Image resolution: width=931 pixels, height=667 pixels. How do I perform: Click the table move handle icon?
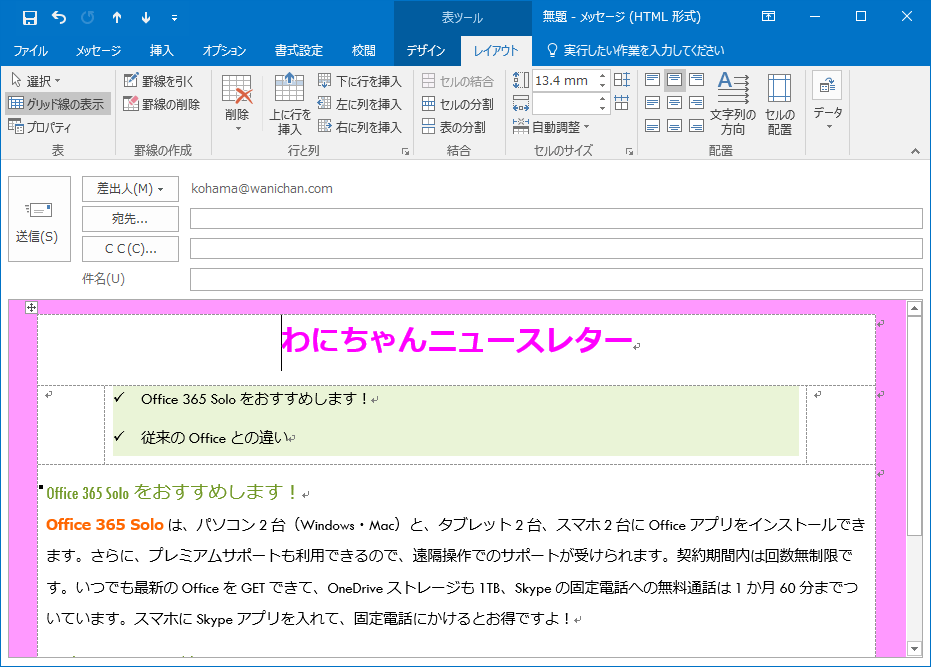[31, 308]
